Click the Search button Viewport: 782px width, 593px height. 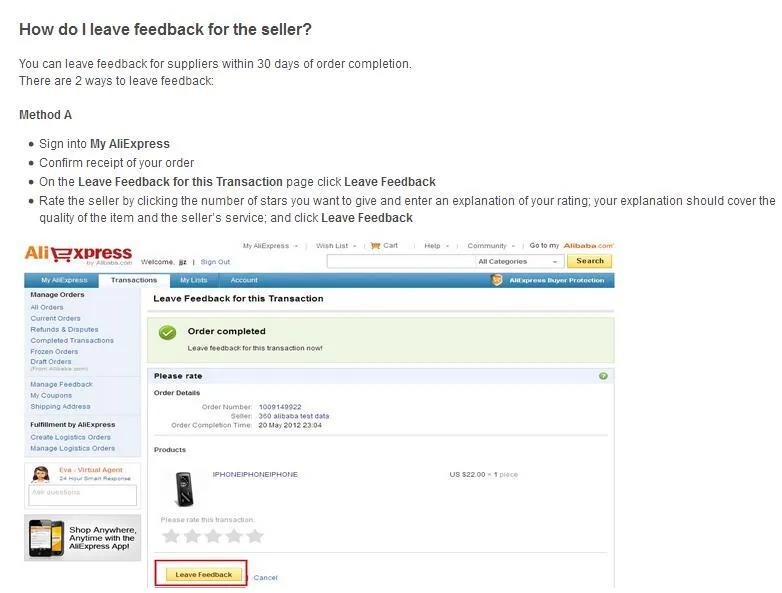[589, 261]
